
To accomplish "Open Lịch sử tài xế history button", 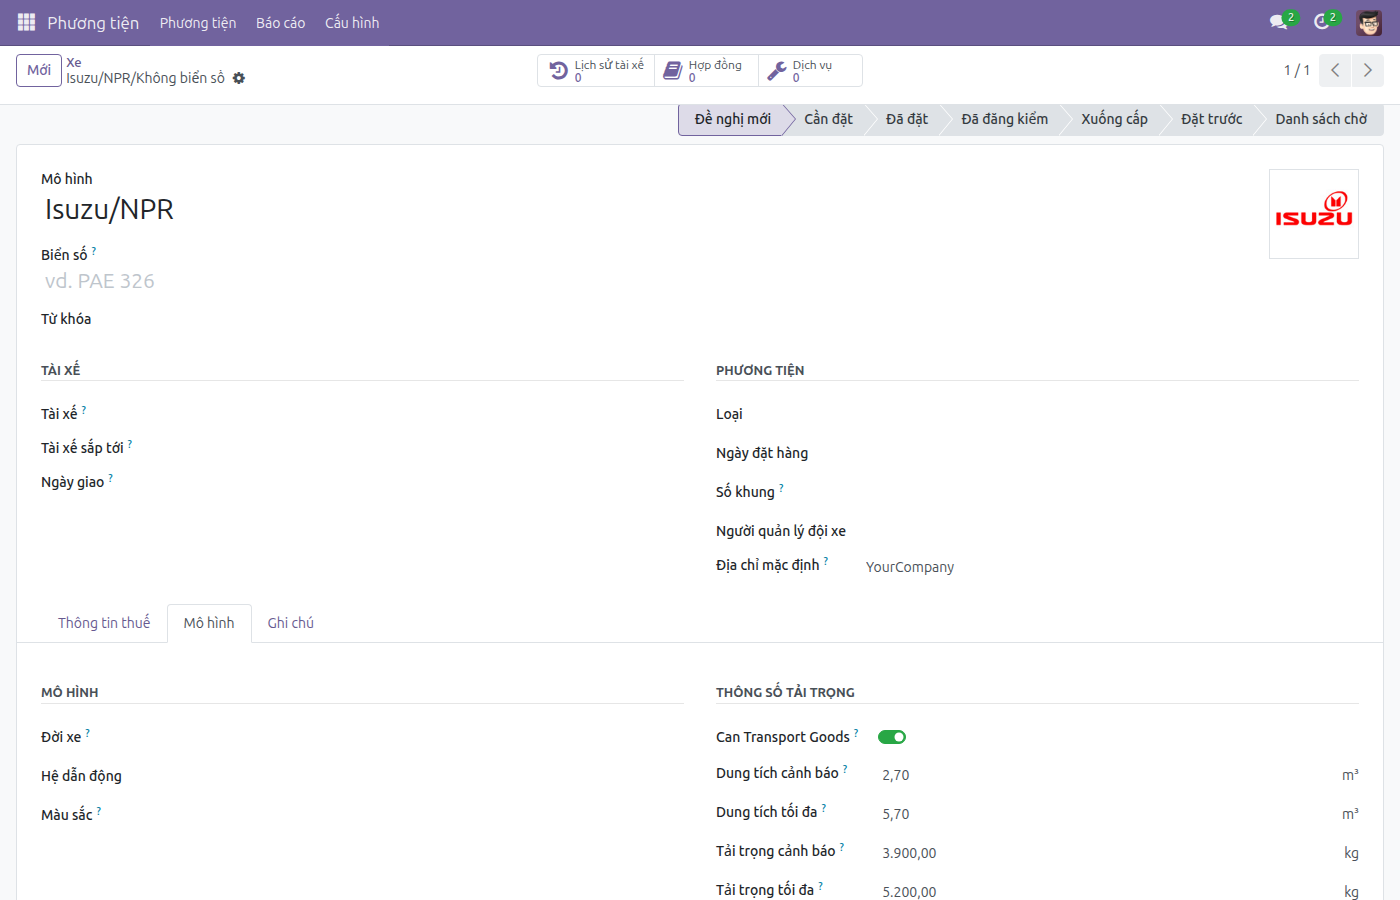I will (597, 70).
